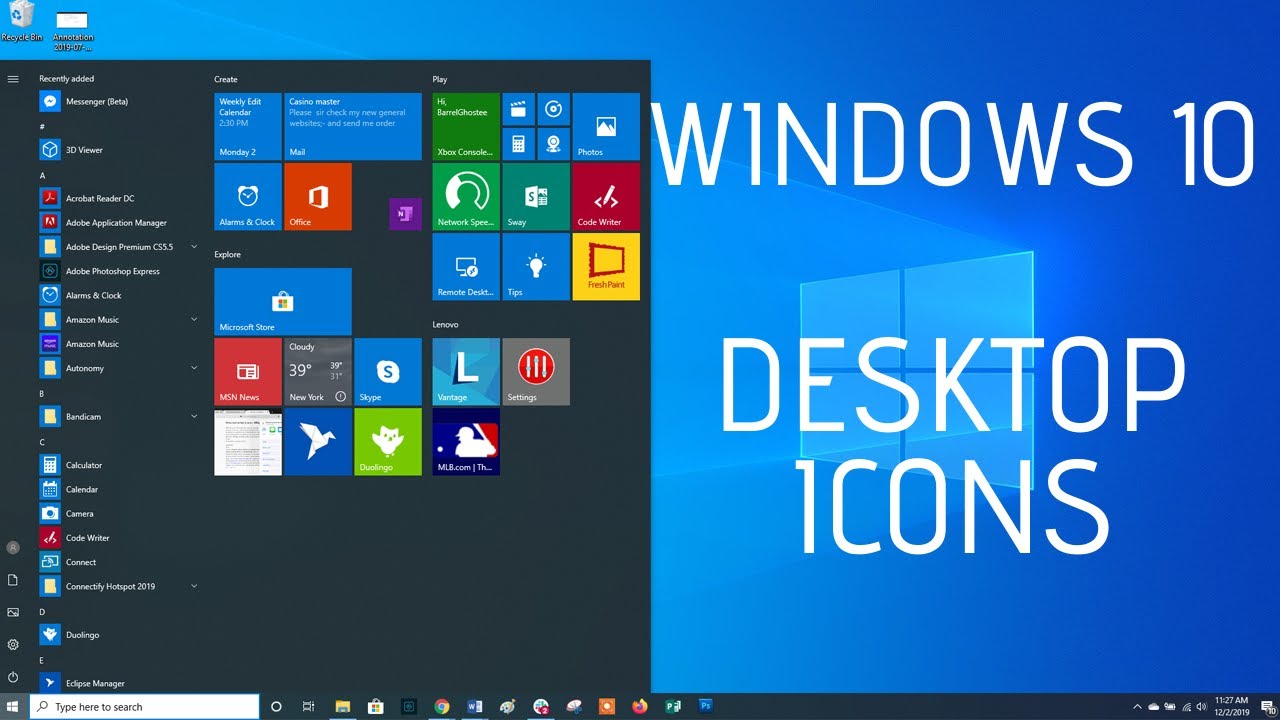Open Alarms & Clock in the app list
The height and width of the screenshot is (720, 1280).
pyautogui.click(x=118, y=295)
